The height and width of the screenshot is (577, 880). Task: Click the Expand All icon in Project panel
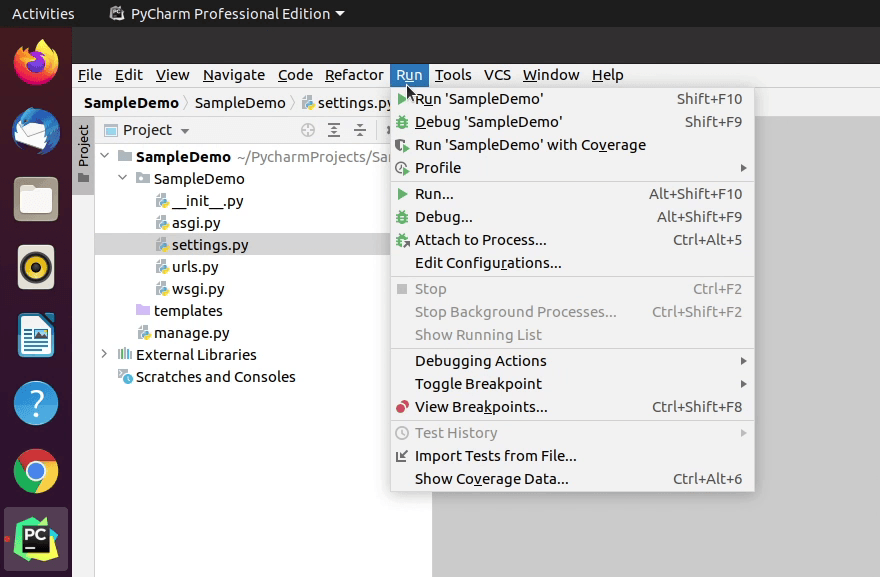pos(334,130)
